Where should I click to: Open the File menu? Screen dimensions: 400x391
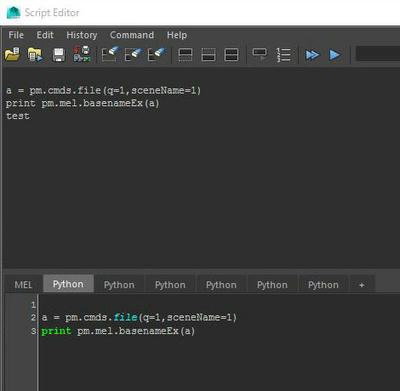pyautogui.click(x=16, y=35)
